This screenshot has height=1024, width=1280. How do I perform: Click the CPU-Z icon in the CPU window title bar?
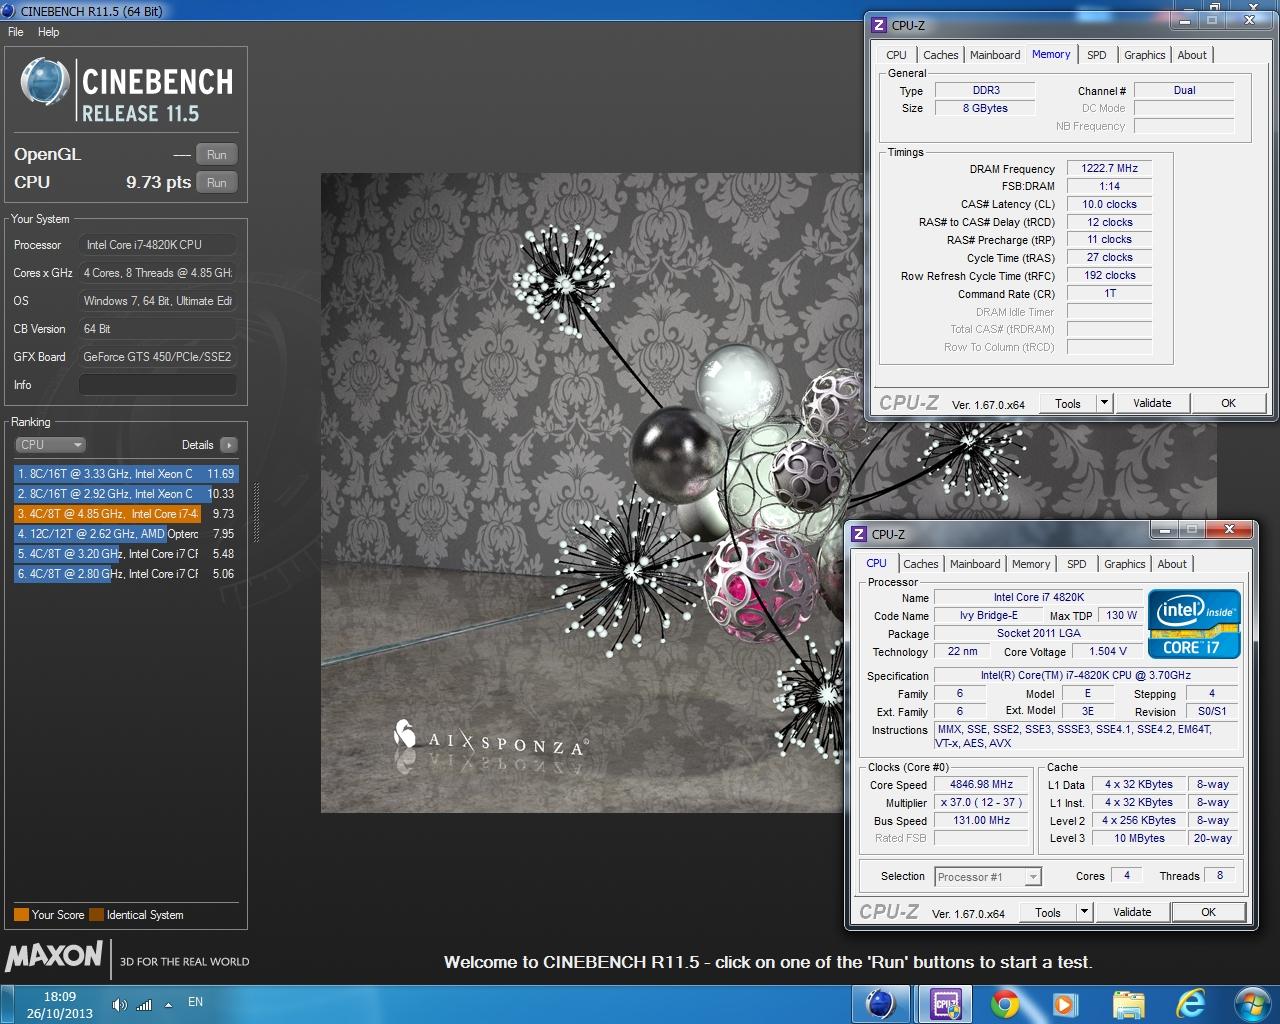point(859,534)
